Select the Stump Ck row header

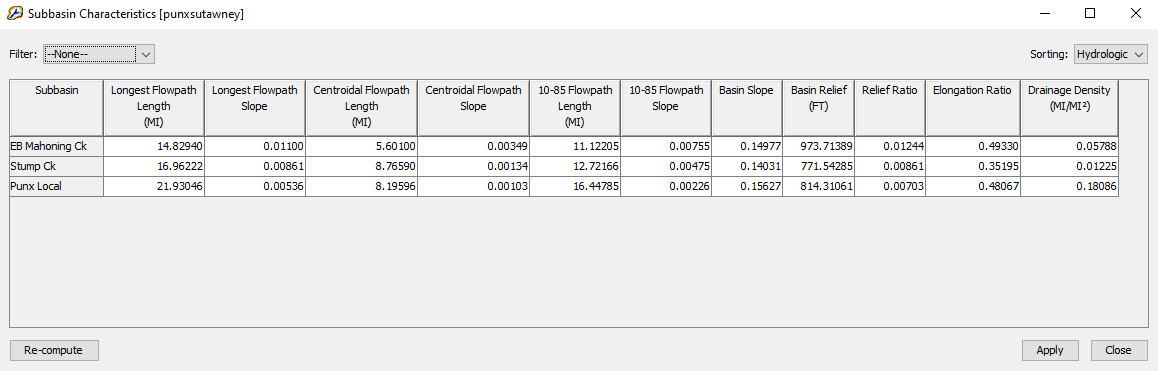(x=56, y=166)
